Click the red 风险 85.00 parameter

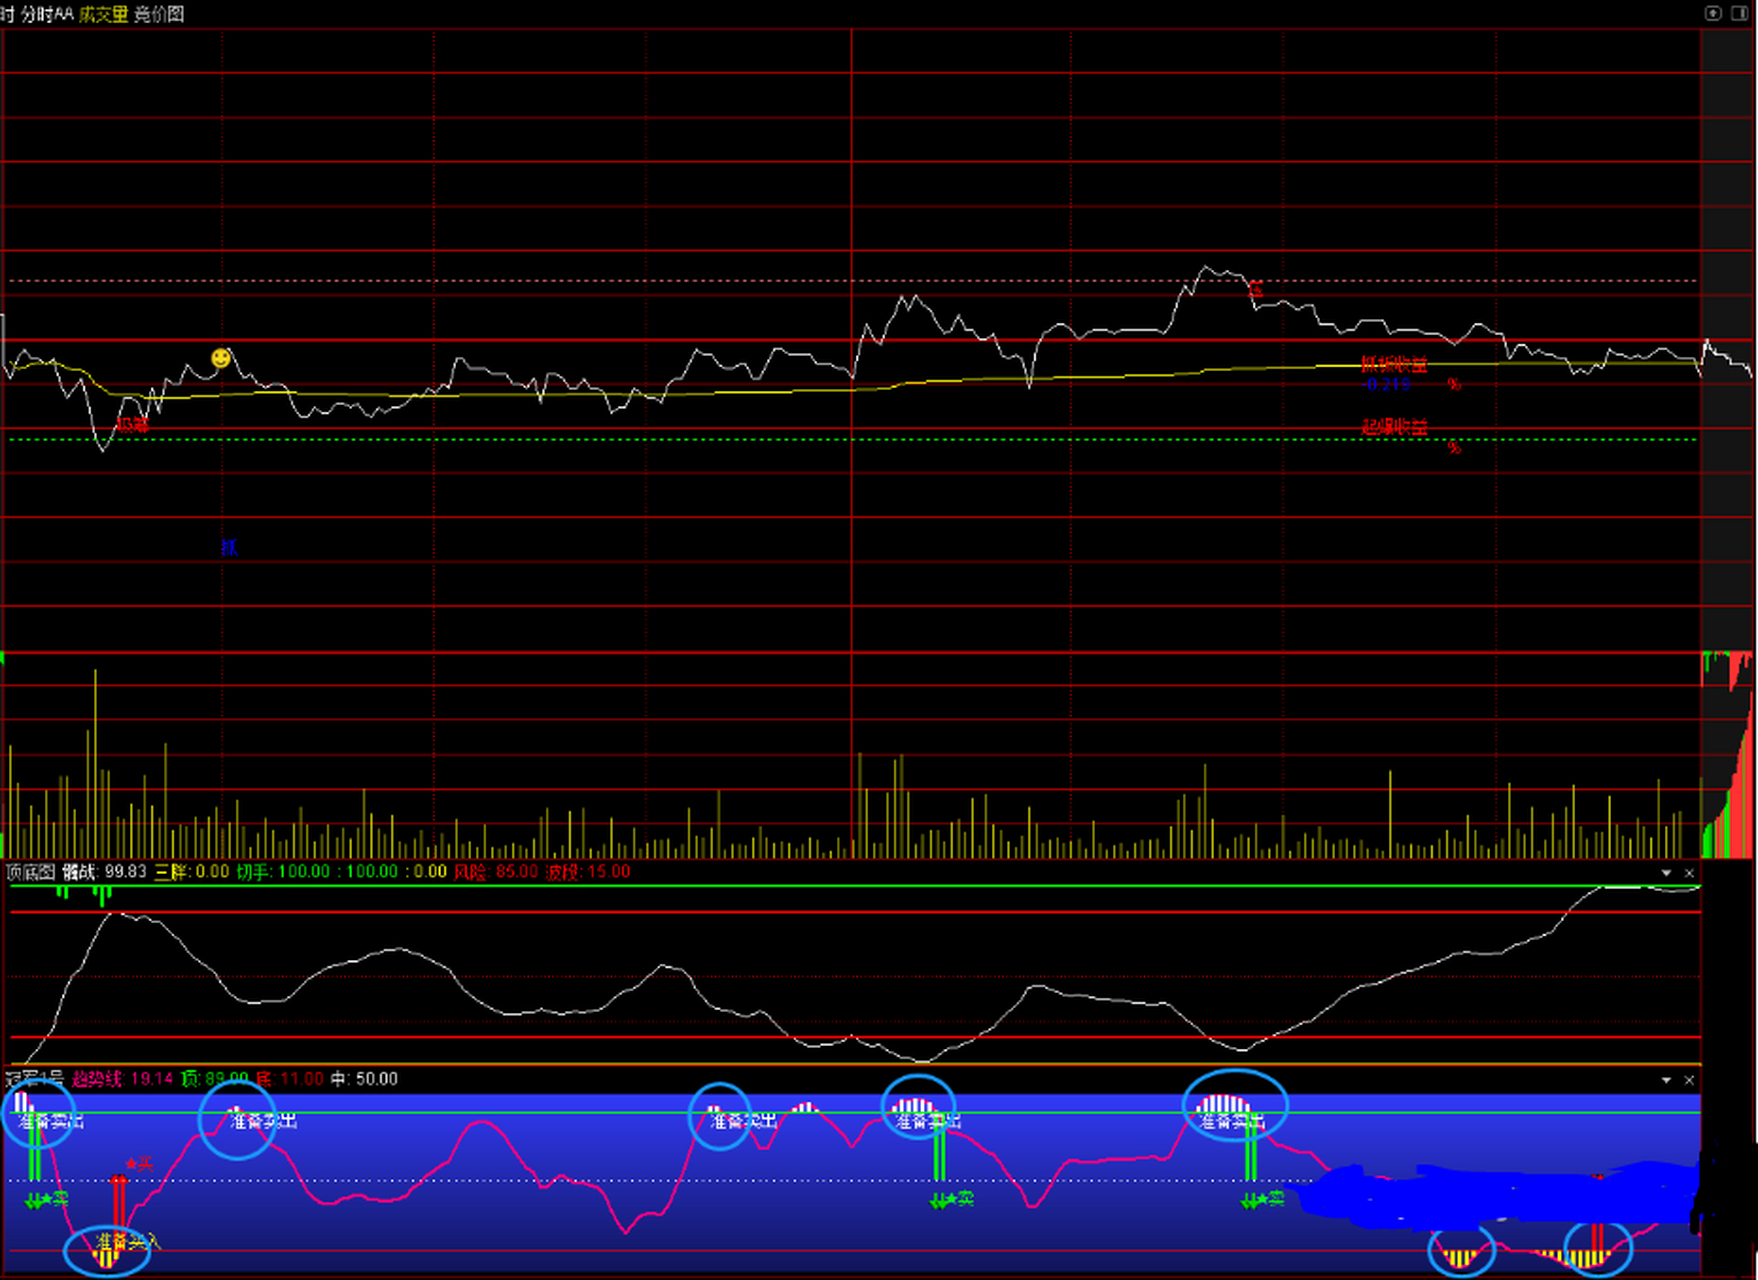click(496, 872)
